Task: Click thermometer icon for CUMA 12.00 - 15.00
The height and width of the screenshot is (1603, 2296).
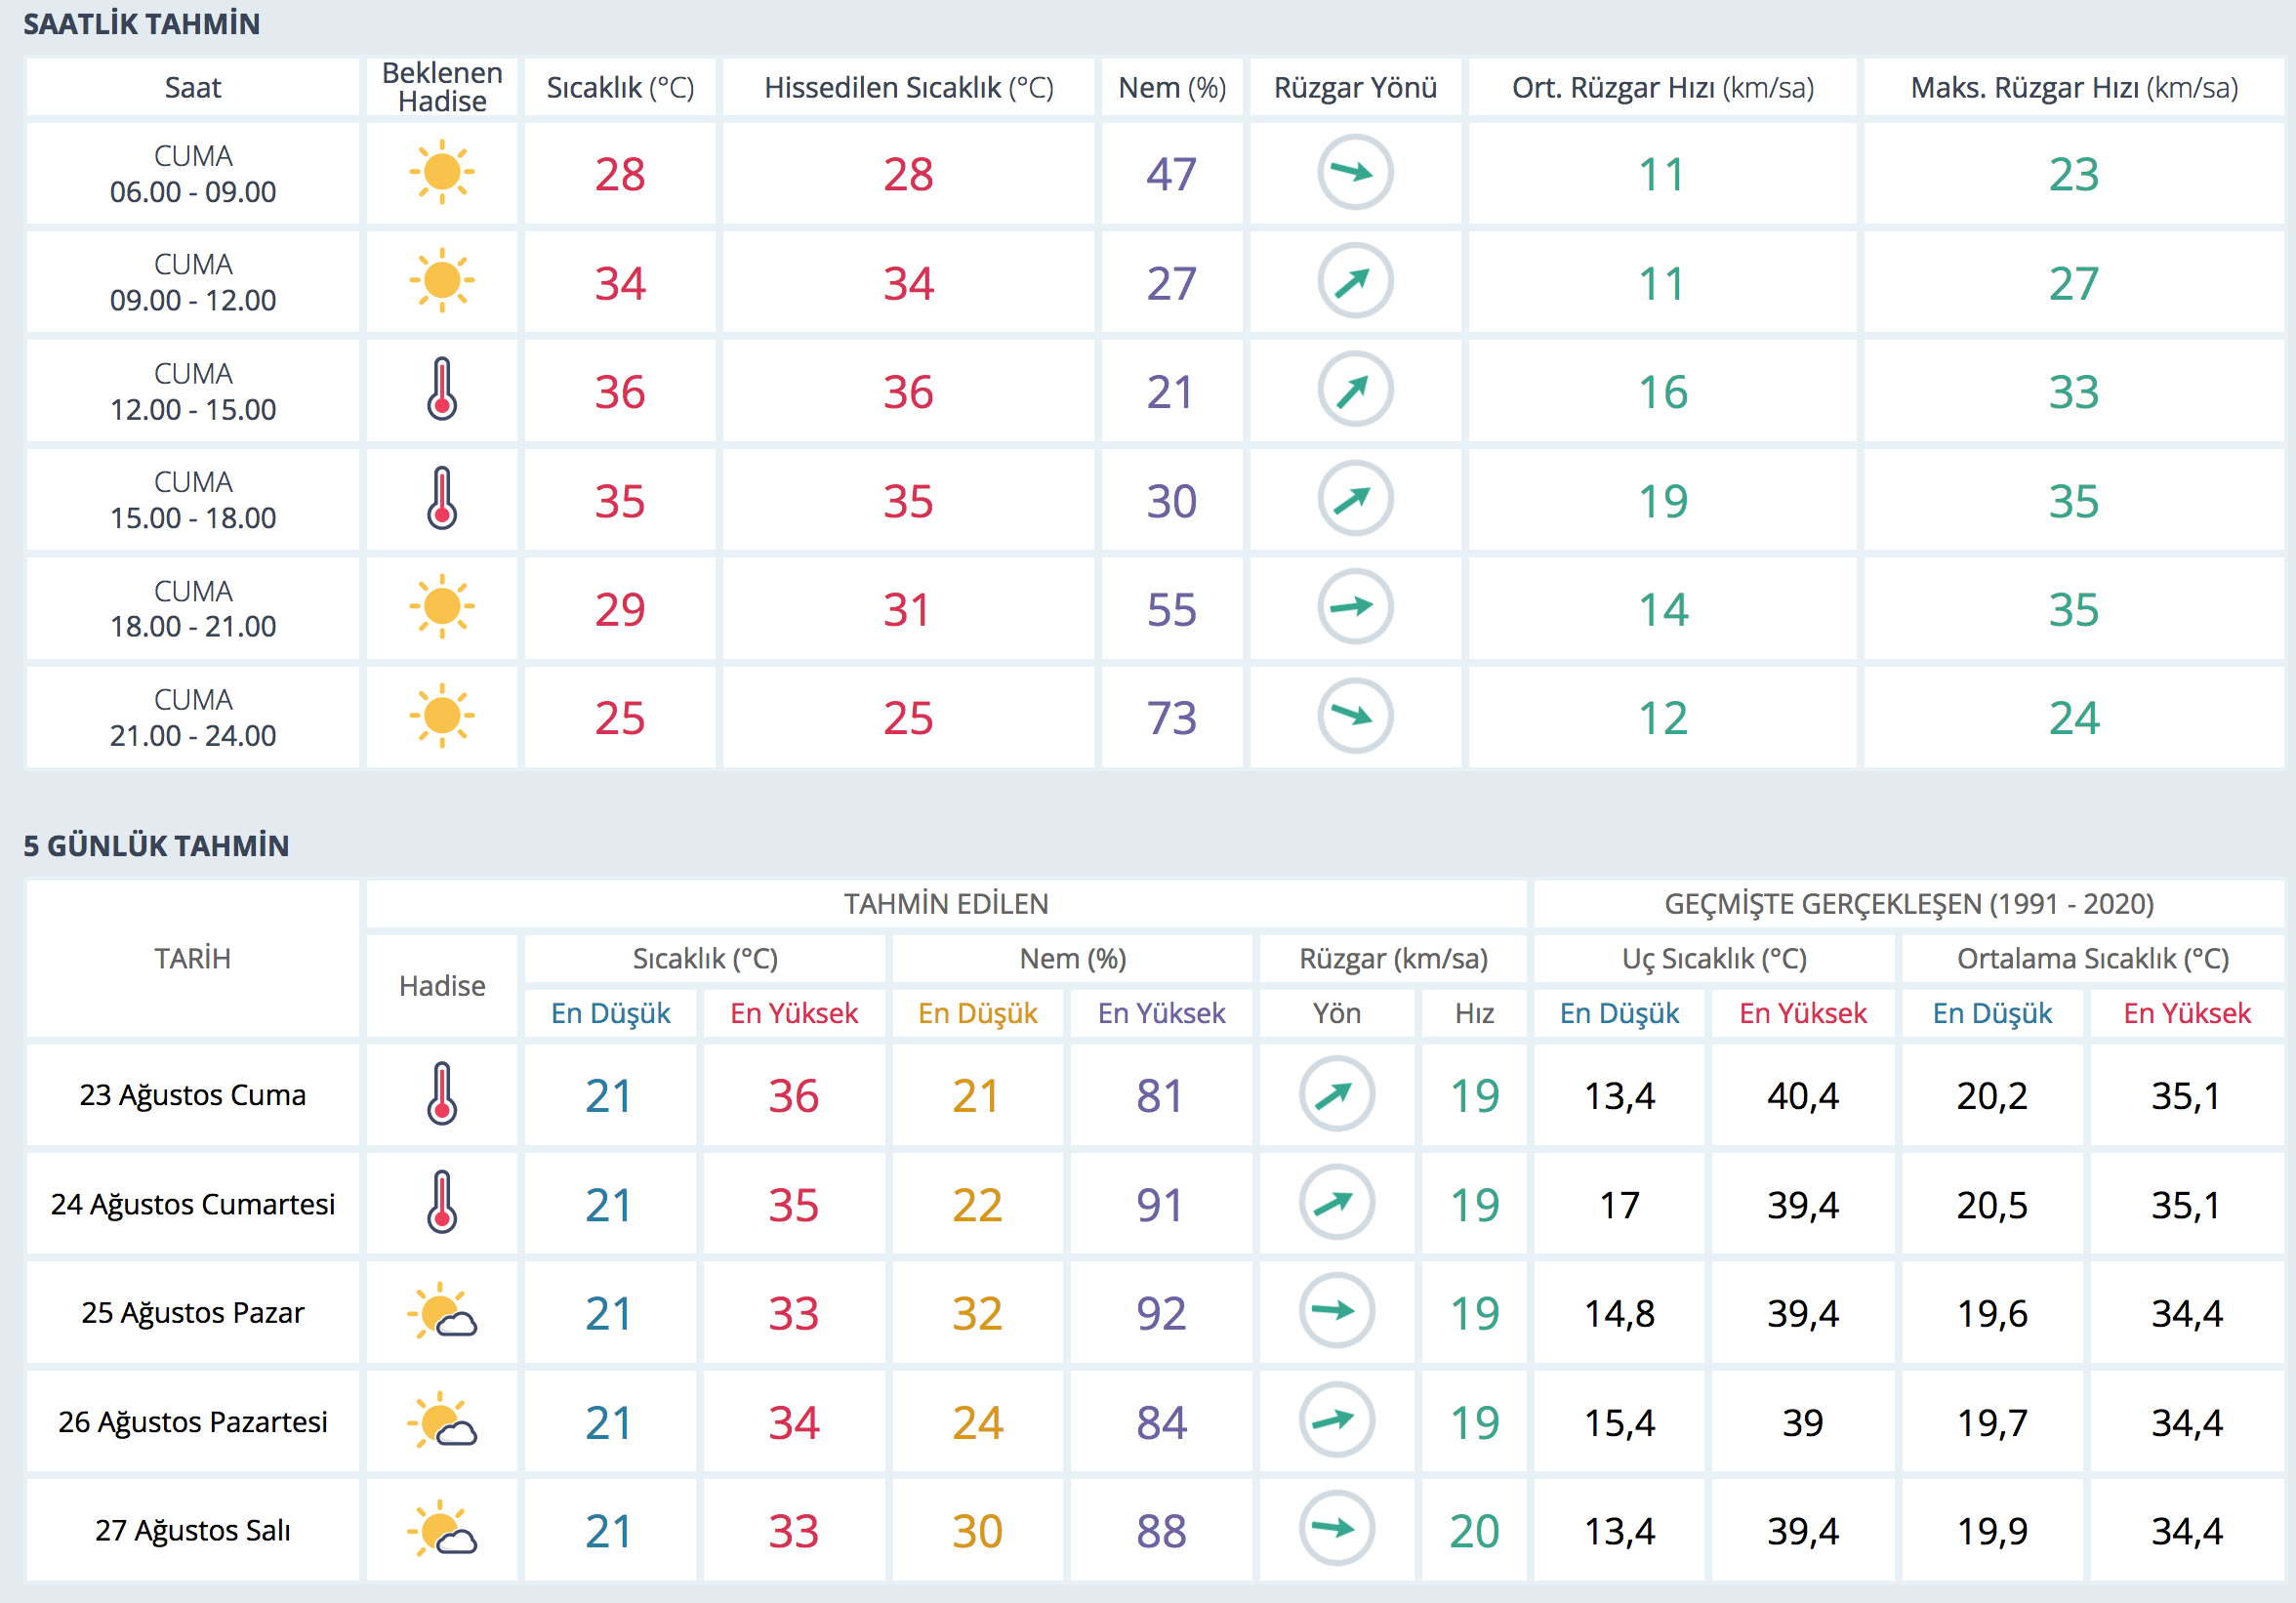Action: coord(441,390)
